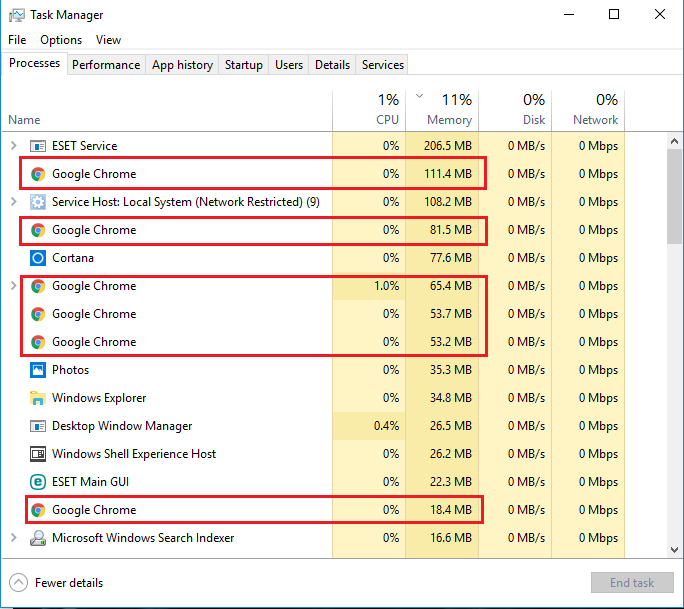Click the Photos app icon
The width and height of the screenshot is (684, 609).
click(x=38, y=370)
